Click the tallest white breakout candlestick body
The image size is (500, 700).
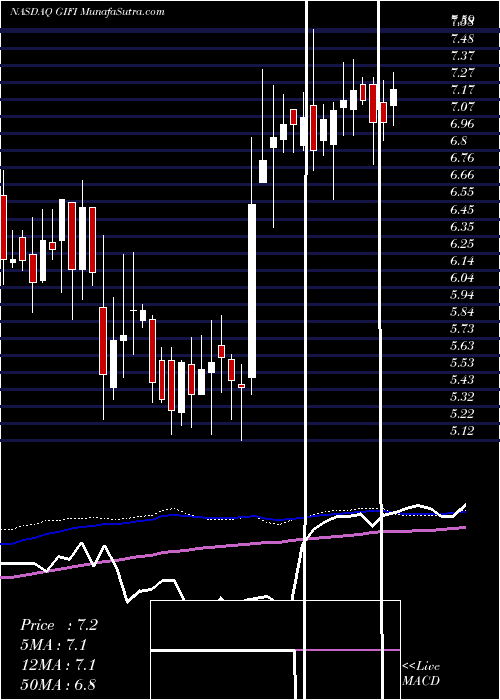click(252, 291)
